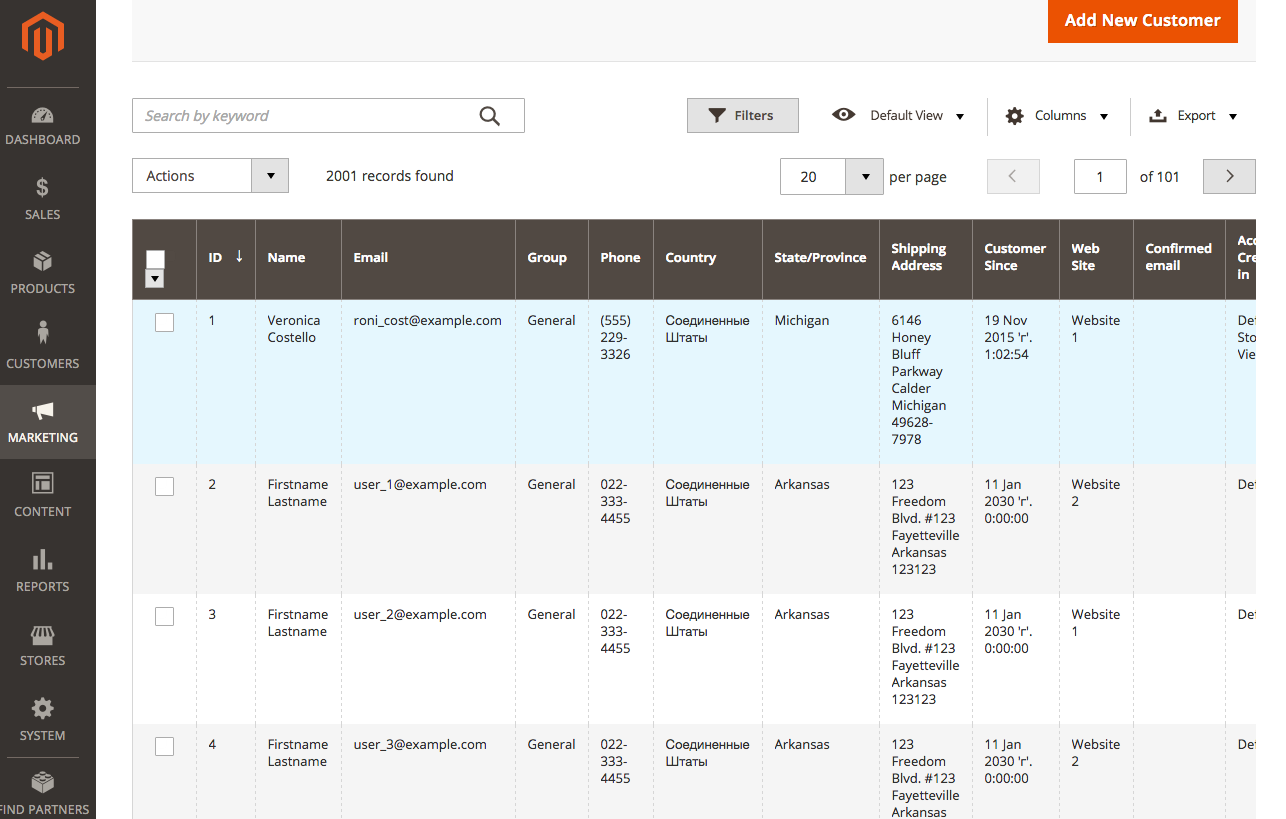Open the Customers person icon

[42, 333]
